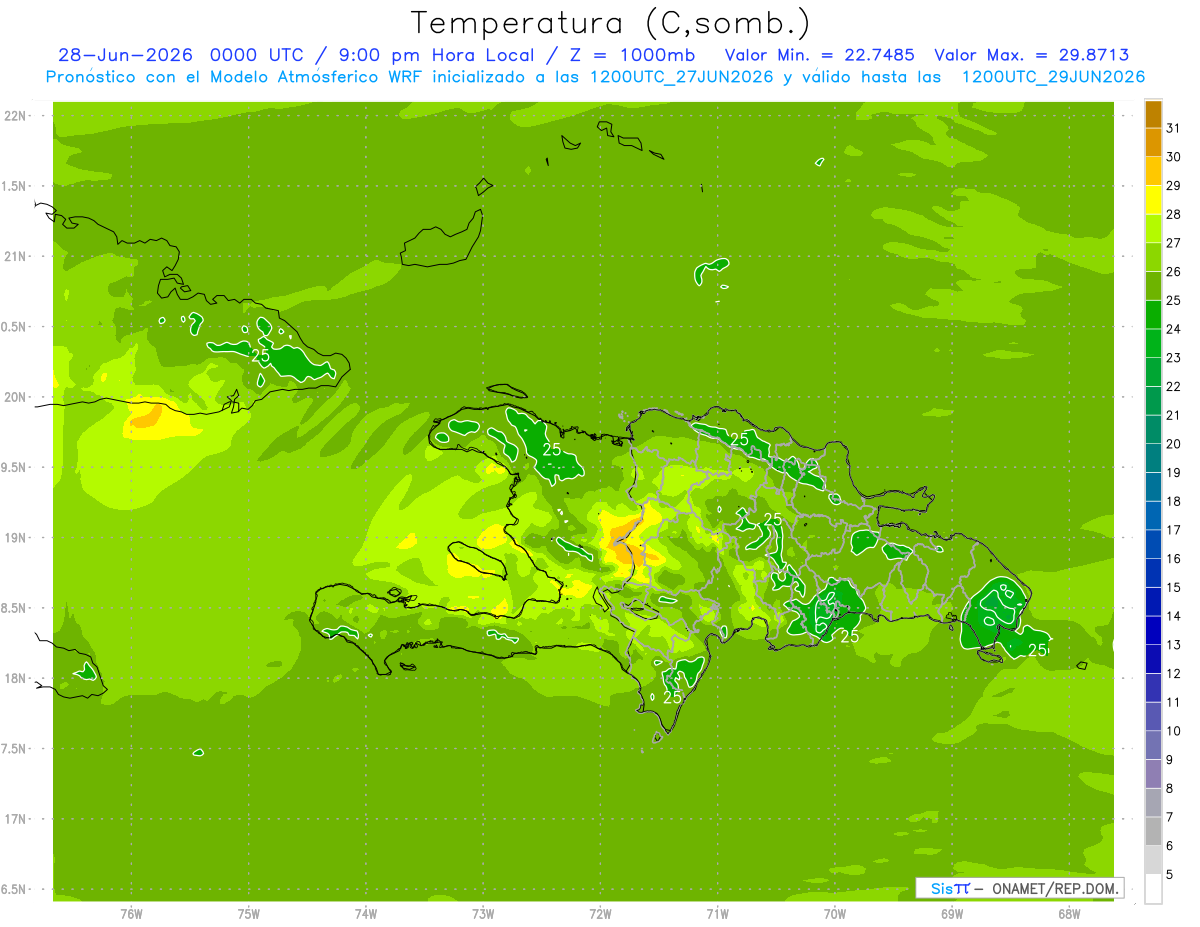Click longitude label "69W"
Viewport: 1200px width, 927px height.
952,913
